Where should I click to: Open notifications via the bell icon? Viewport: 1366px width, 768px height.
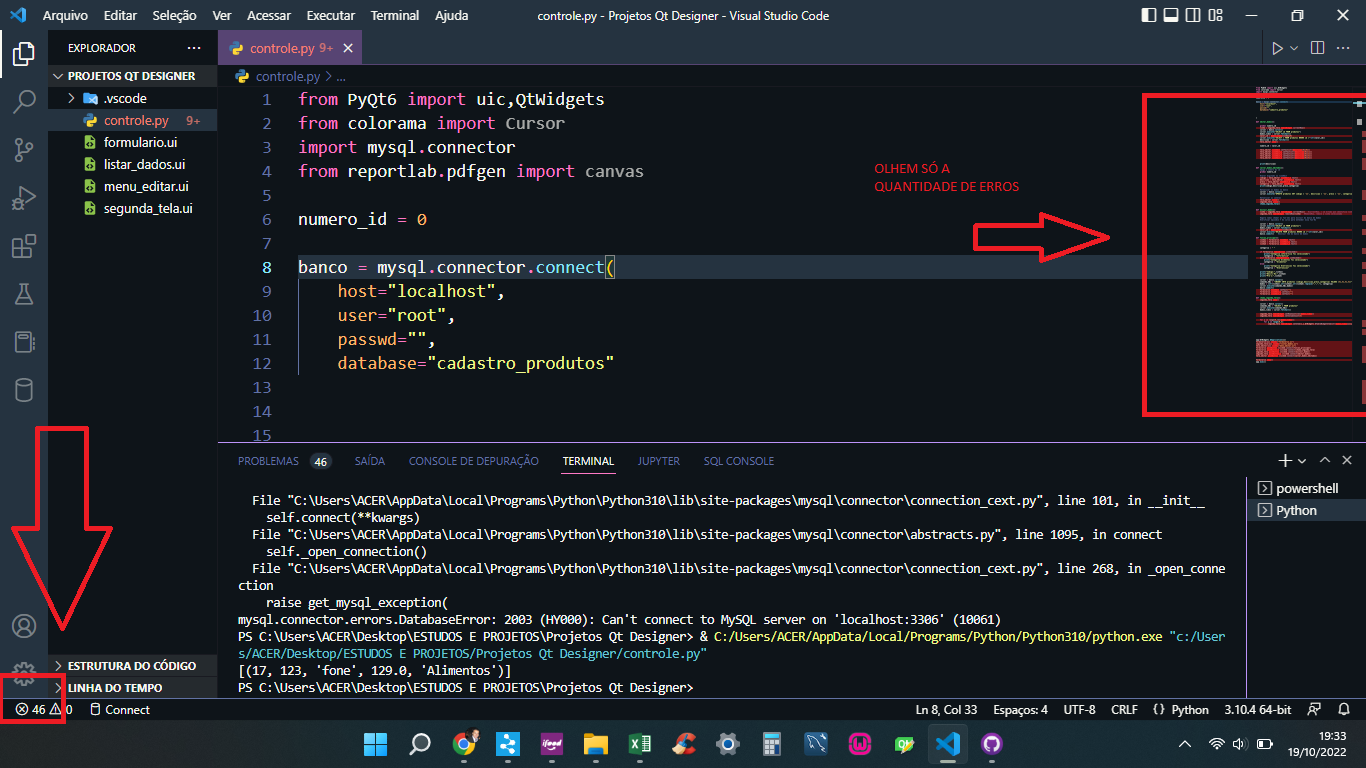tap(1345, 709)
